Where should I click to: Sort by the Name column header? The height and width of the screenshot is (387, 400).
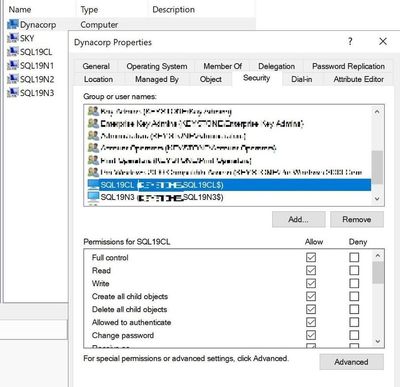(20, 10)
